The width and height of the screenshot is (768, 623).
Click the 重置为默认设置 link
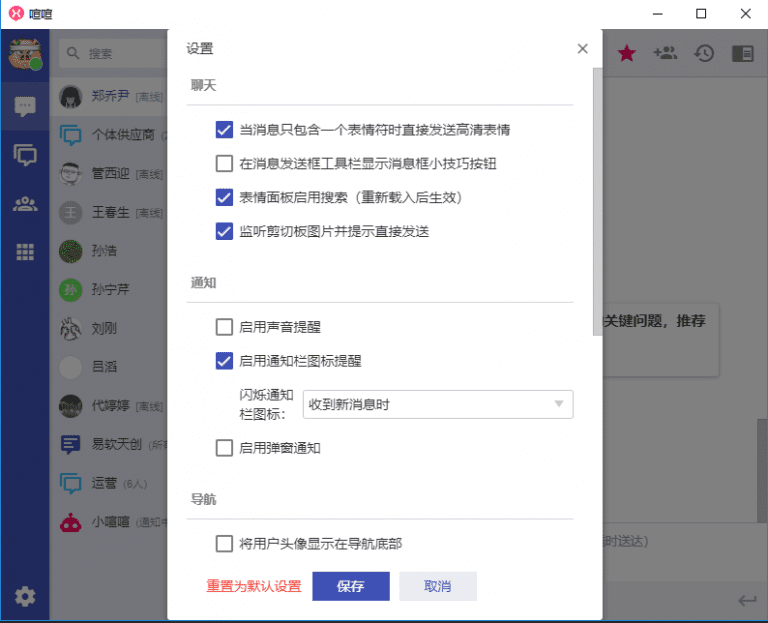pyautogui.click(x=254, y=586)
